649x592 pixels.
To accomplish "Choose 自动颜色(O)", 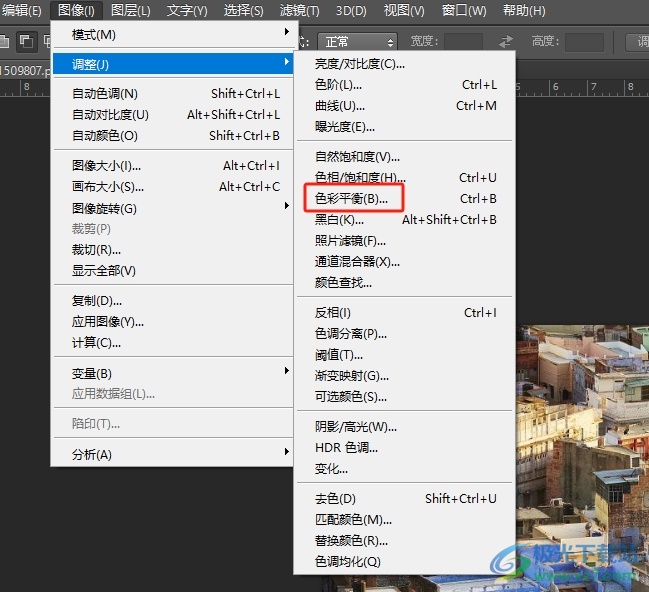I will [x=173, y=136].
